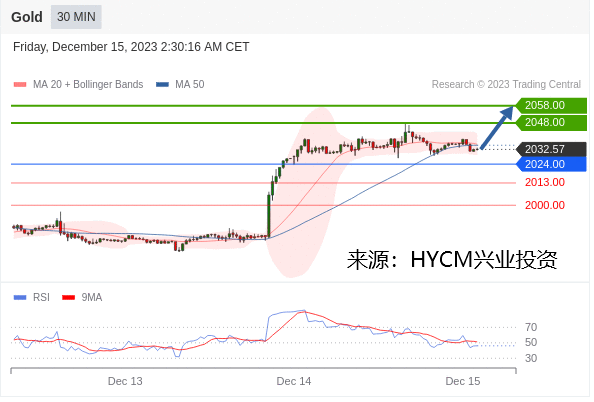This screenshot has width=594, height=402.
Task: Click the pink MA 20 legend swatch
Action: (x=20, y=84)
